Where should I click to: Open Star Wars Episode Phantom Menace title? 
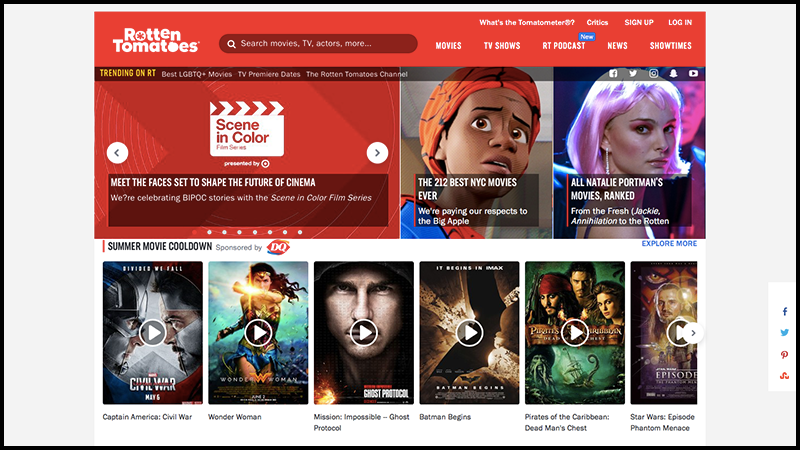click(x=662, y=422)
